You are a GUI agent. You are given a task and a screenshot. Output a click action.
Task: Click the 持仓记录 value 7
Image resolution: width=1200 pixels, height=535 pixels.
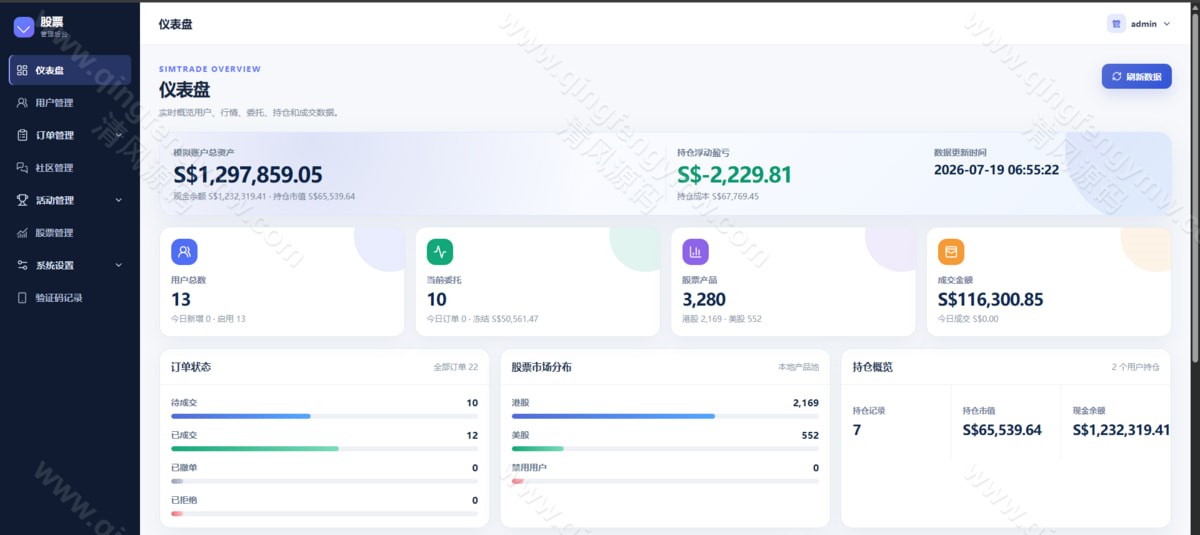(x=857, y=430)
